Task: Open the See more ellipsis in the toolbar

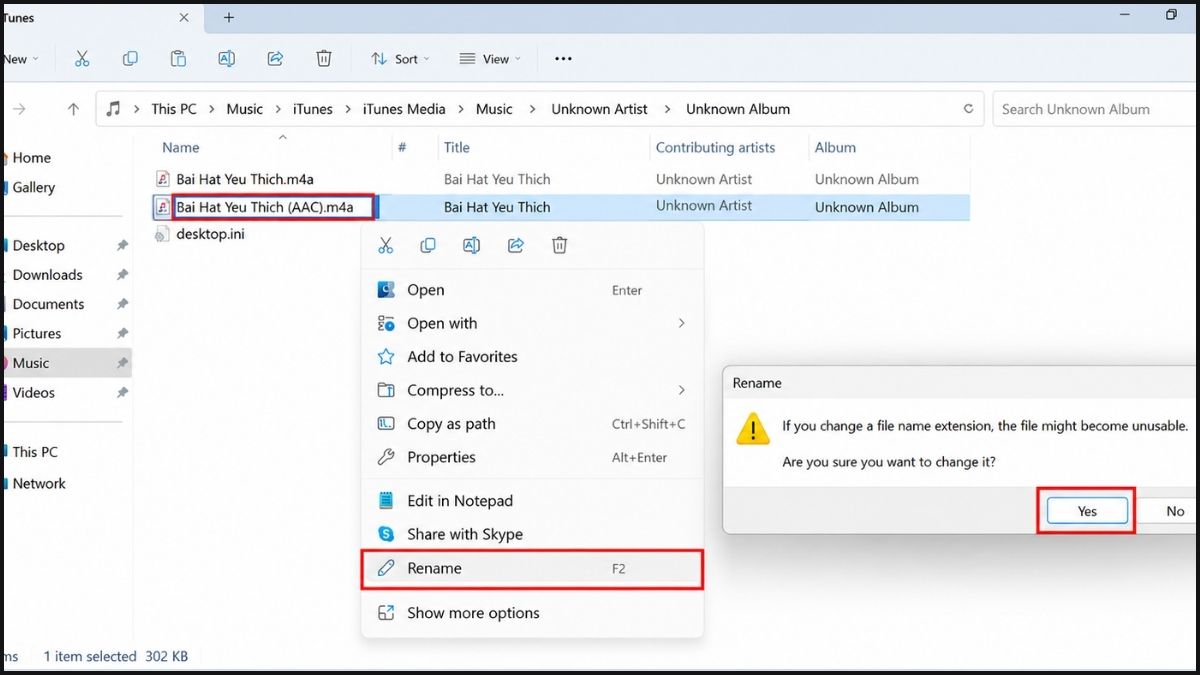Action: click(563, 59)
